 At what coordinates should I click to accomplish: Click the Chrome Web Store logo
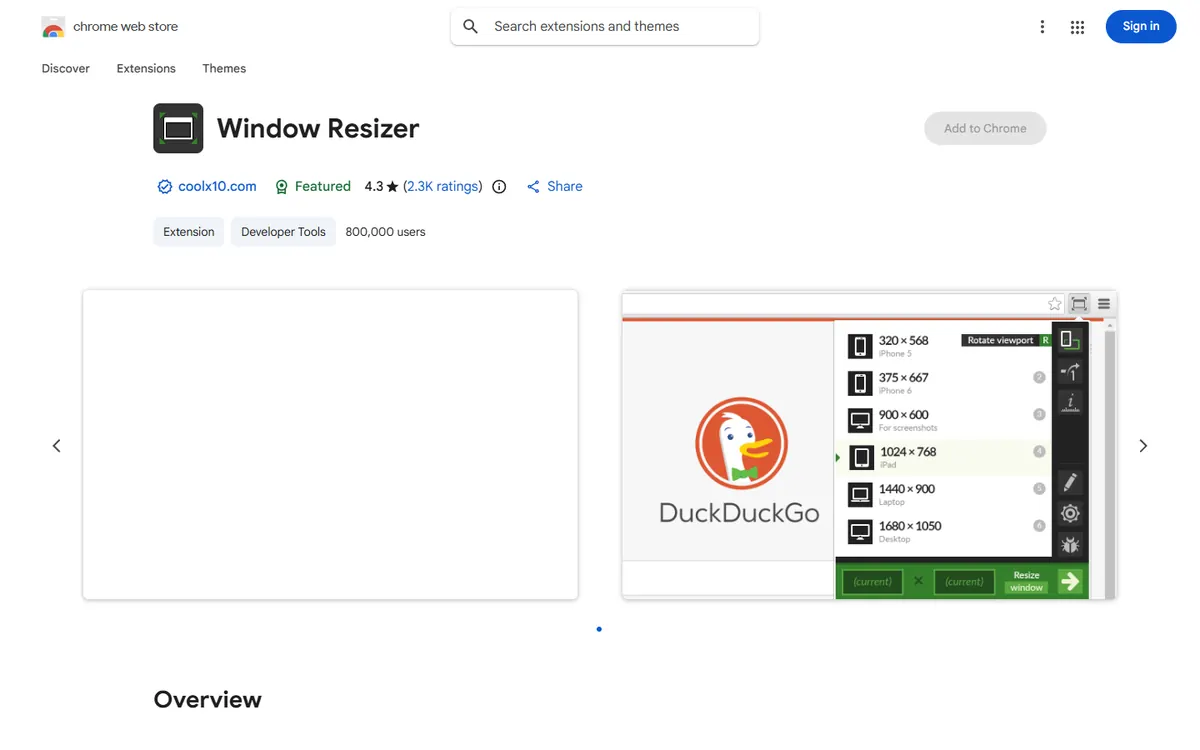[x=53, y=27]
